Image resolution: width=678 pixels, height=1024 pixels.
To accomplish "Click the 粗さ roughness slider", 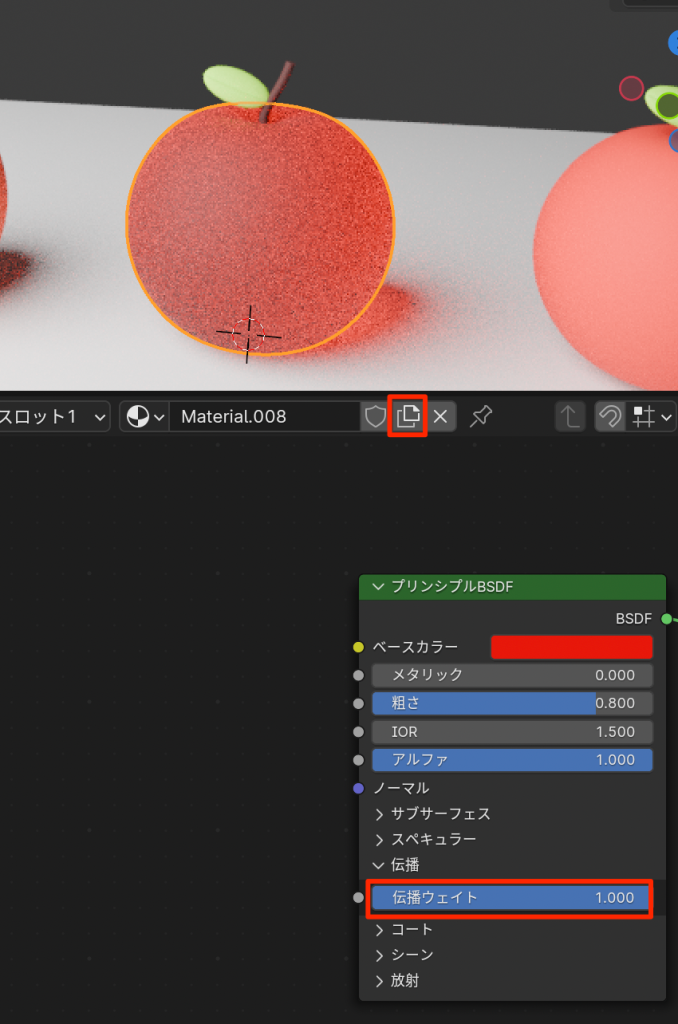I will coord(512,703).
